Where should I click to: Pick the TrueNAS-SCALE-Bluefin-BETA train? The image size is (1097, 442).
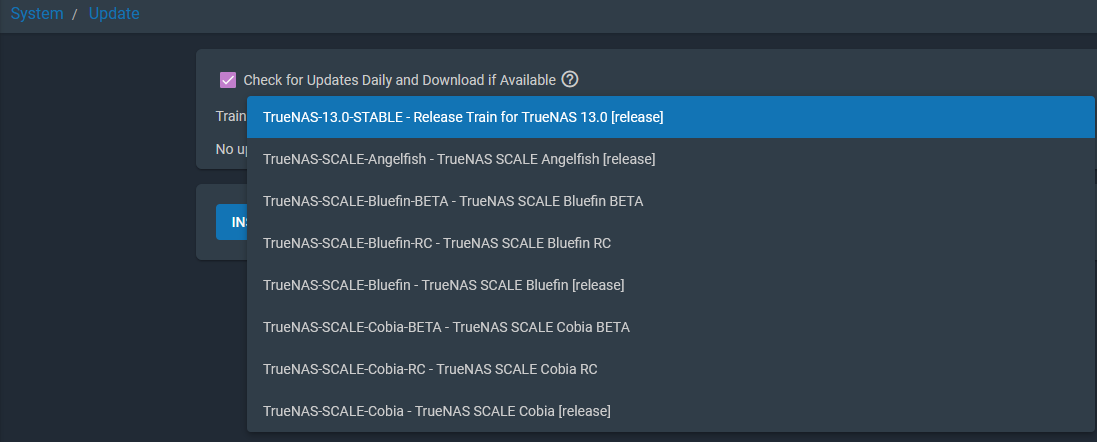pyautogui.click(x=670, y=201)
